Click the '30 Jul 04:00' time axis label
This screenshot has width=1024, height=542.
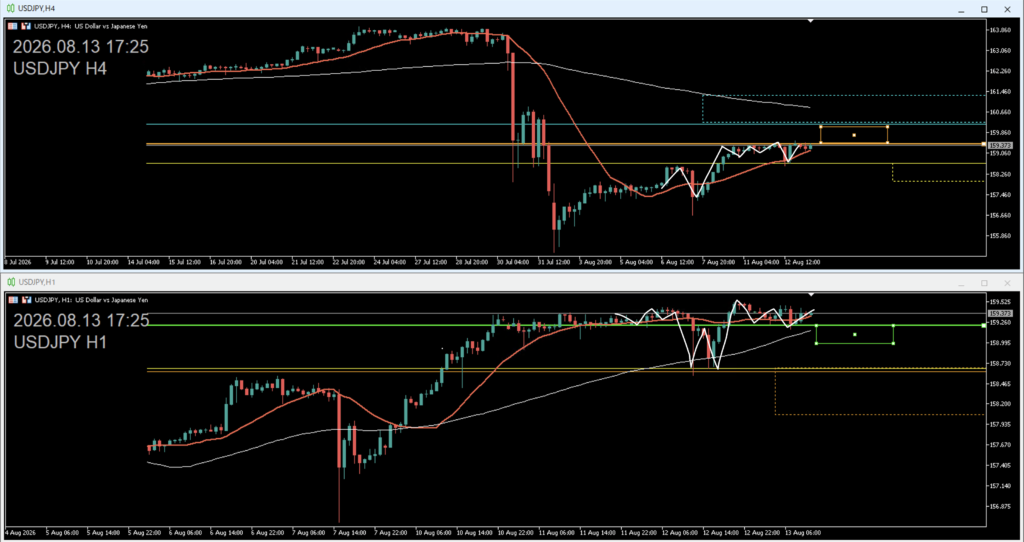coord(513,262)
